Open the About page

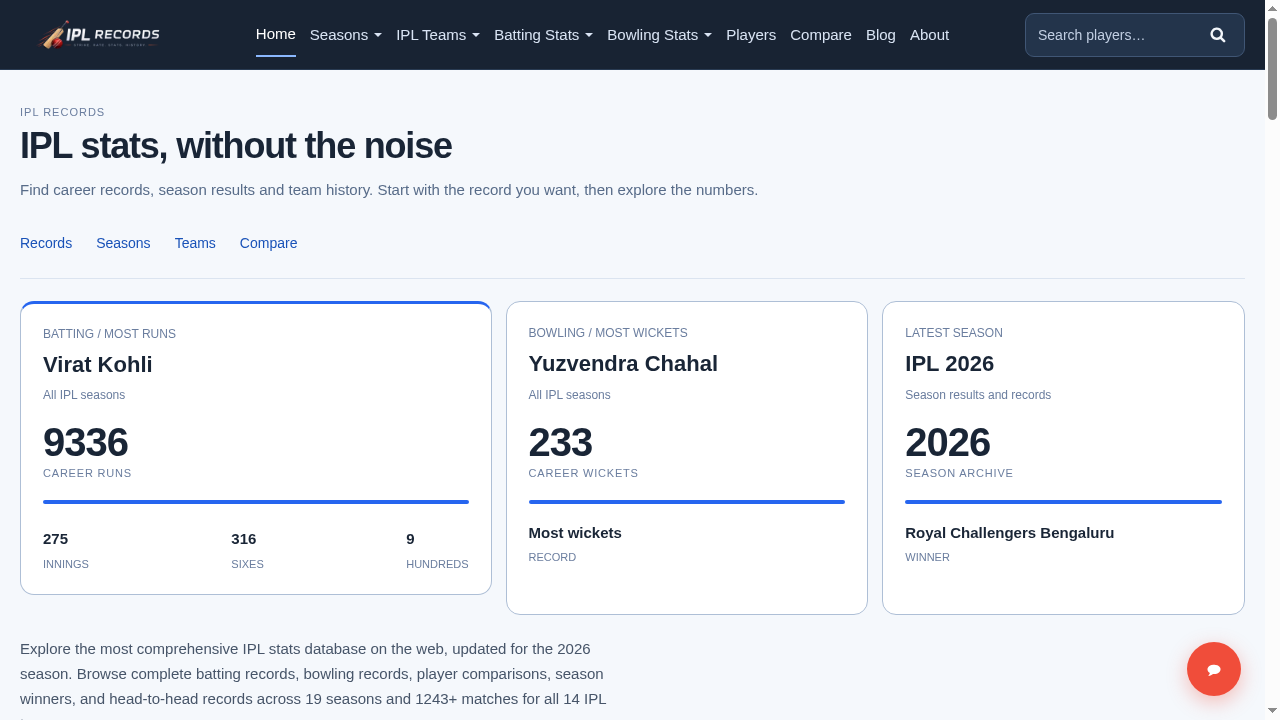pos(929,35)
